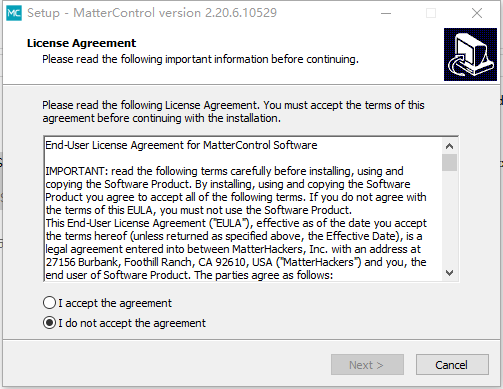Image resolution: width=503 pixels, height=389 pixels.
Task: Cancel the MatterControl installation
Action: tap(452, 365)
